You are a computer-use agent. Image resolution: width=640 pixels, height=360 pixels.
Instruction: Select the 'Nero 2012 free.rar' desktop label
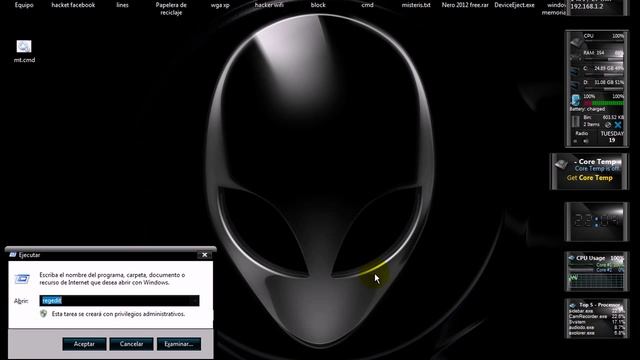pyautogui.click(x=465, y=5)
